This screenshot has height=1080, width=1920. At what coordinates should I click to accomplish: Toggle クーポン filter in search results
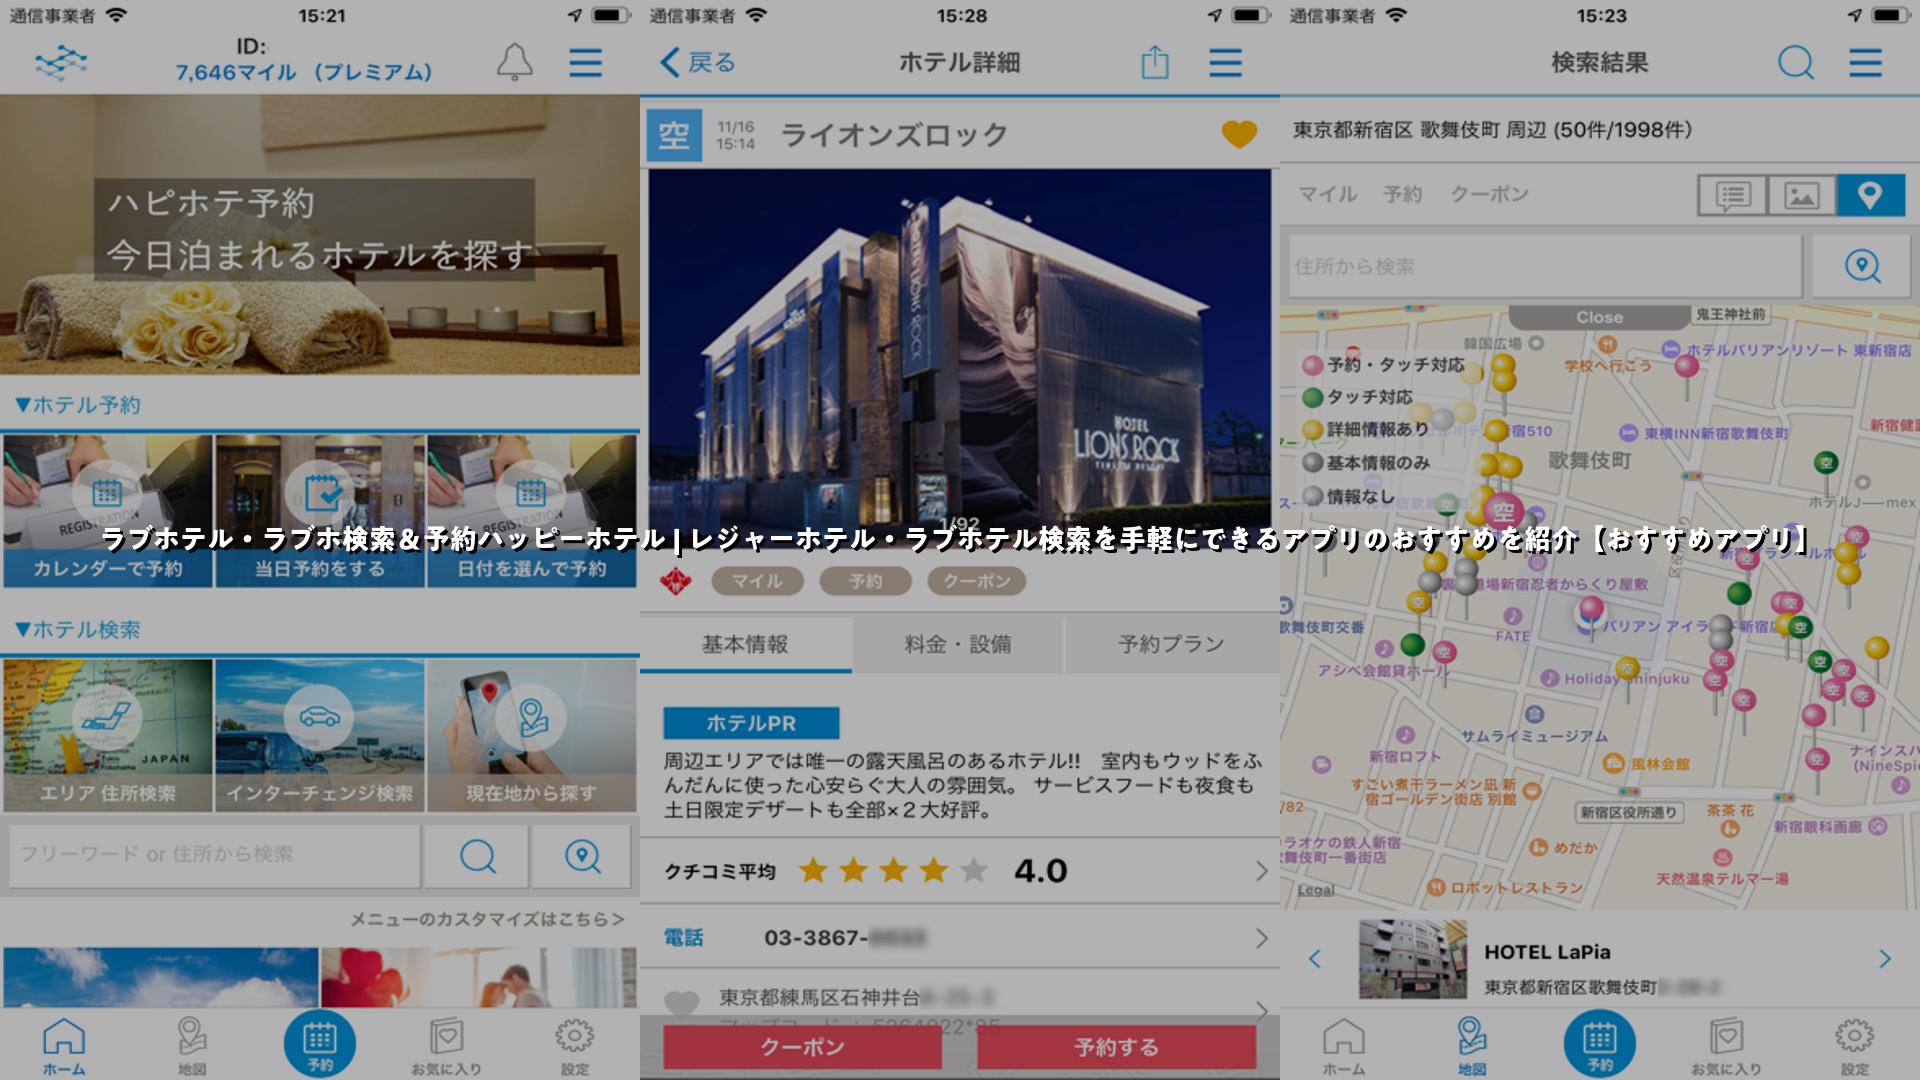[x=1489, y=194]
